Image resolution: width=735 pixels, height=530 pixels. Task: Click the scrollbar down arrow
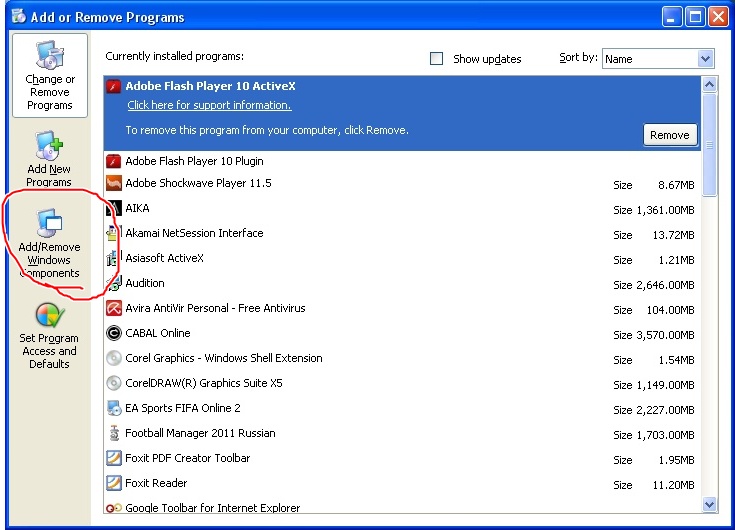tap(709, 504)
